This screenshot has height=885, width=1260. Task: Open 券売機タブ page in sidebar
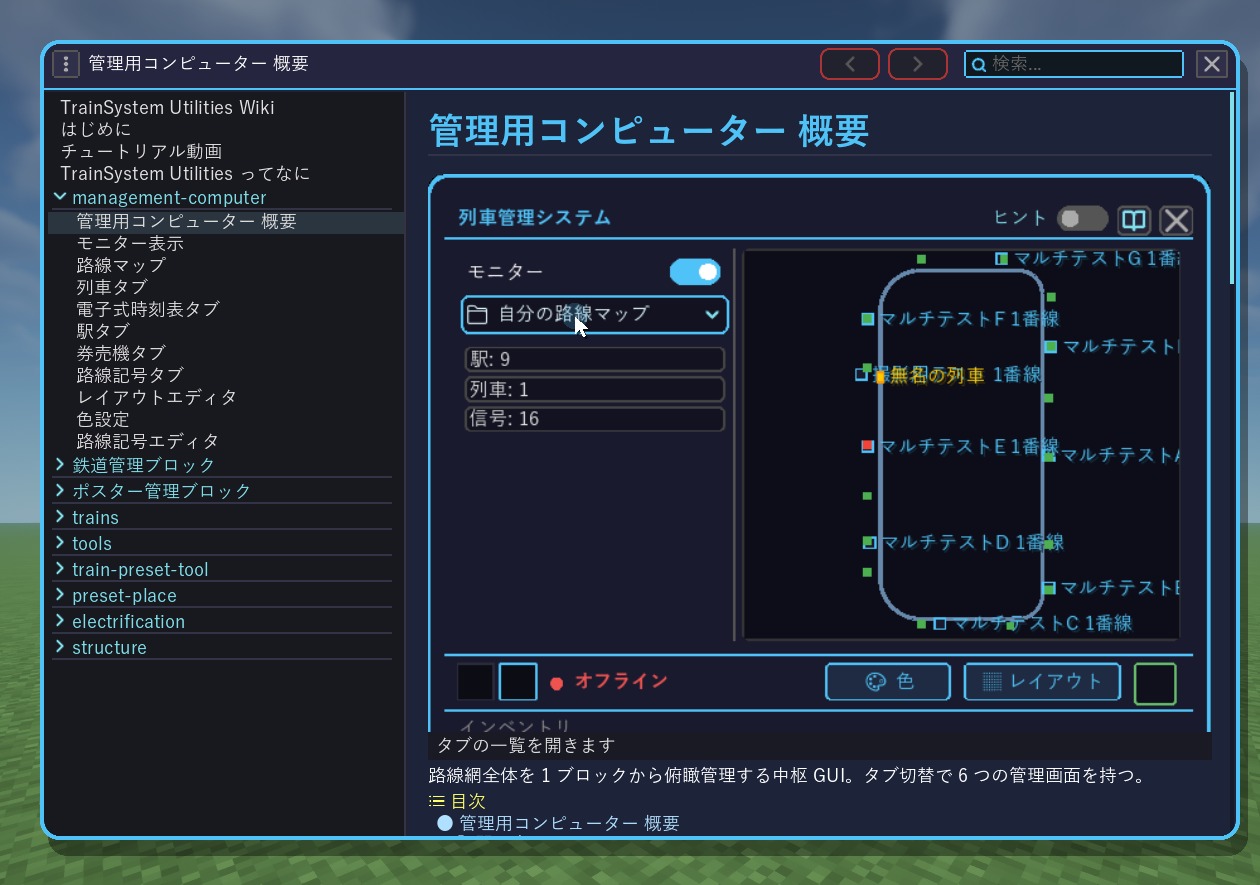point(121,354)
